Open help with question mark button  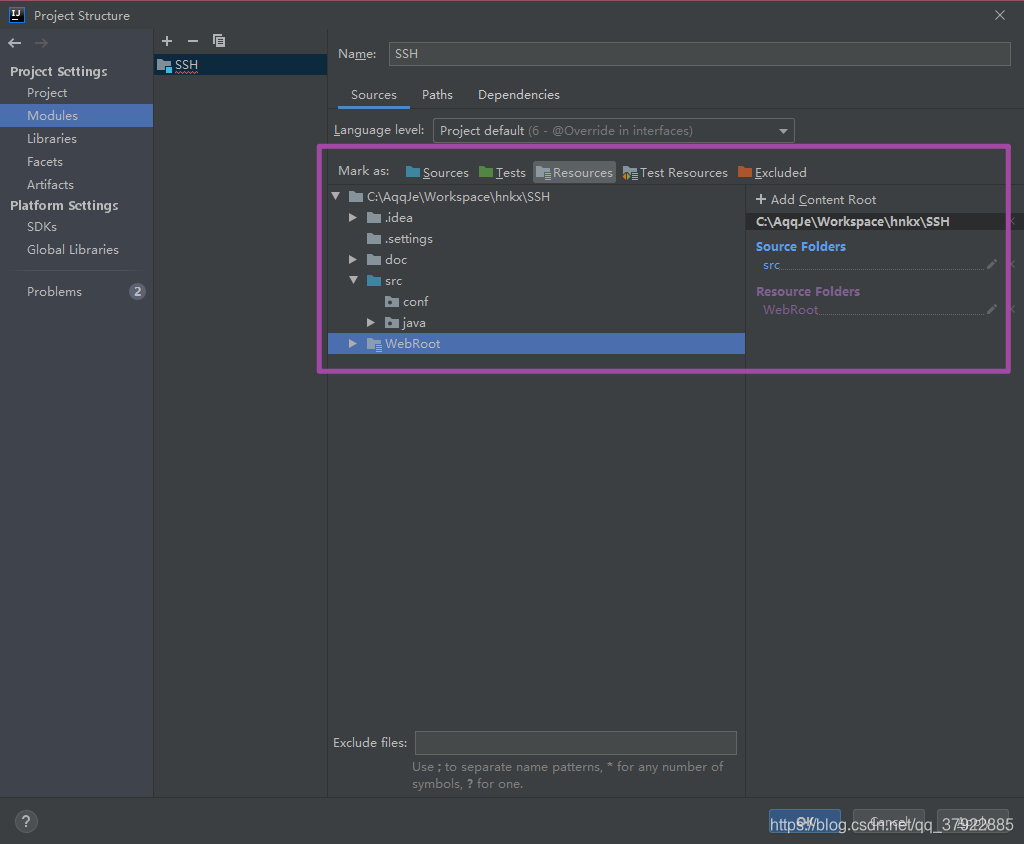point(26,821)
